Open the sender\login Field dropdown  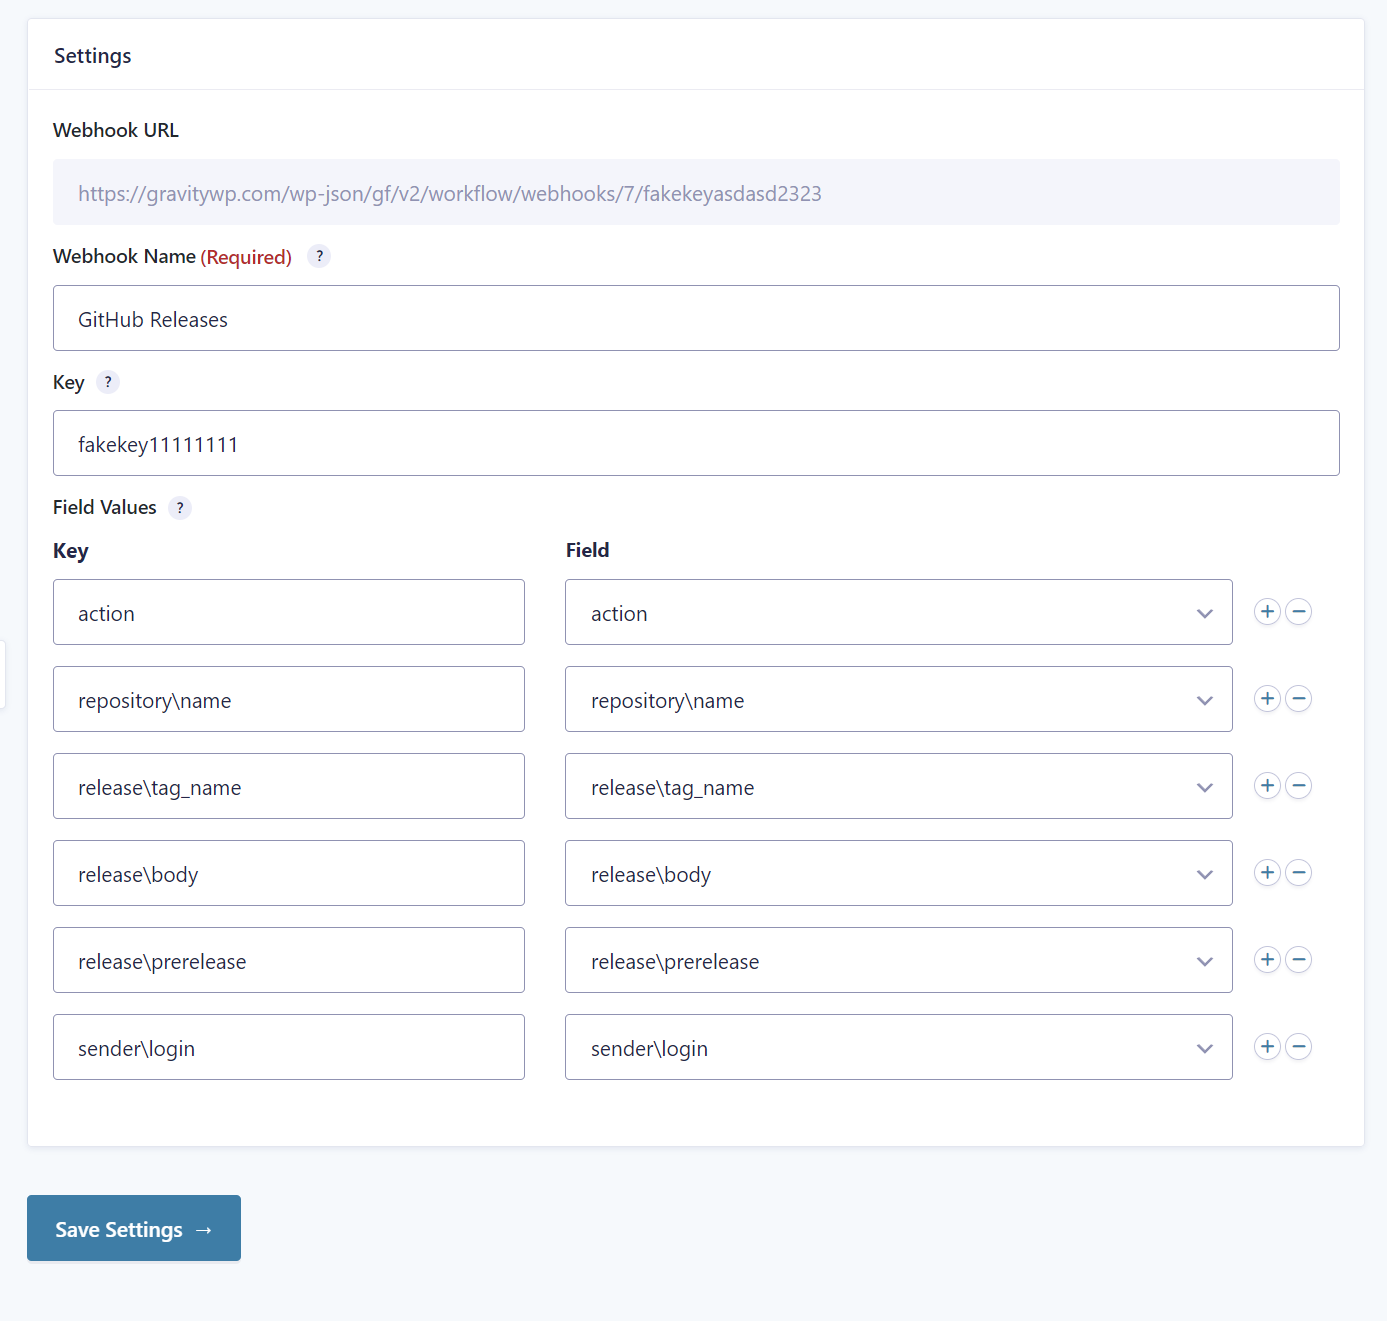tap(898, 1047)
